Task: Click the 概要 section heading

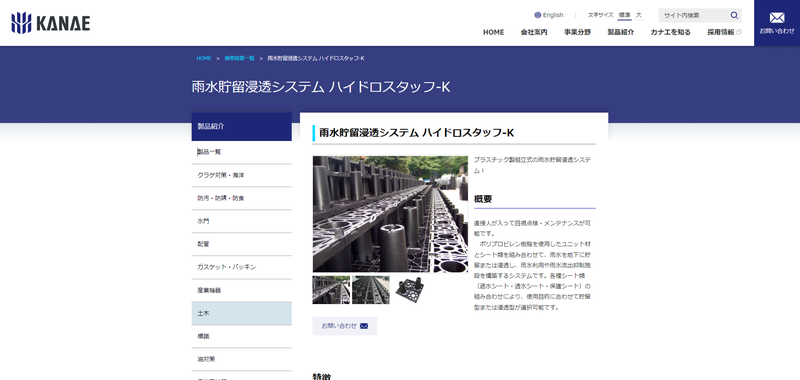Action: (x=483, y=199)
